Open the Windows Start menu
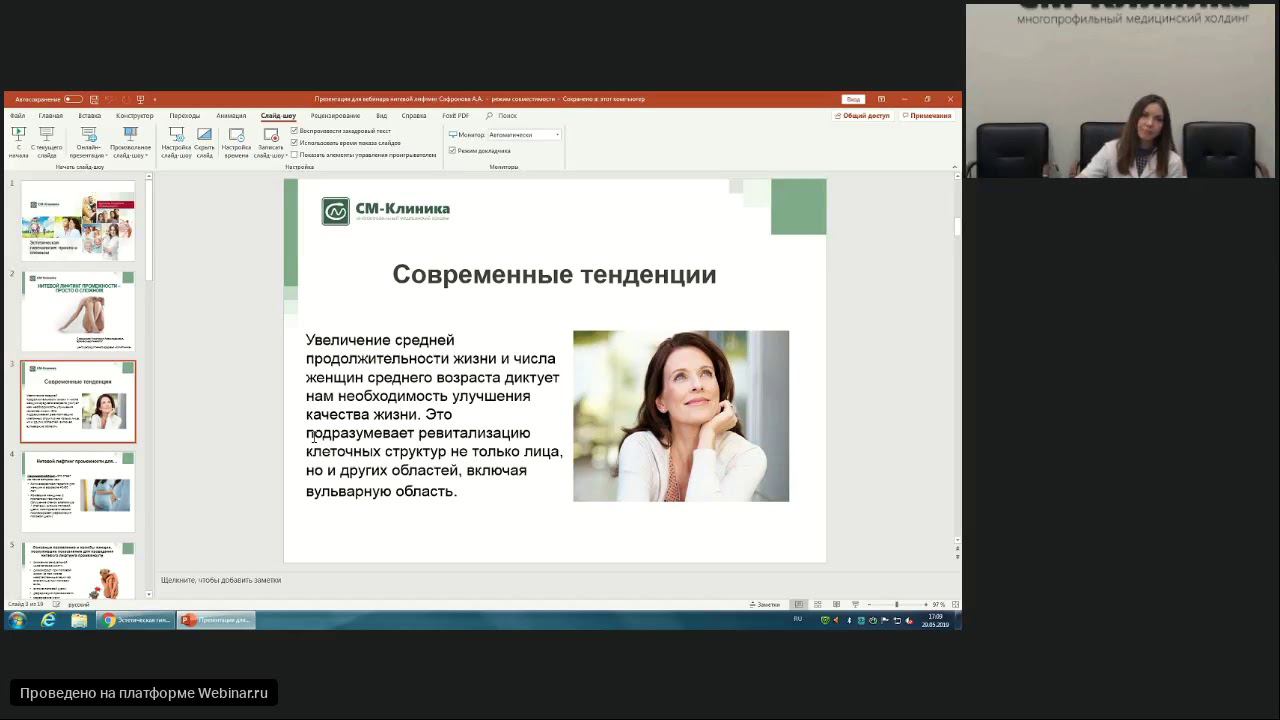 [x=17, y=620]
